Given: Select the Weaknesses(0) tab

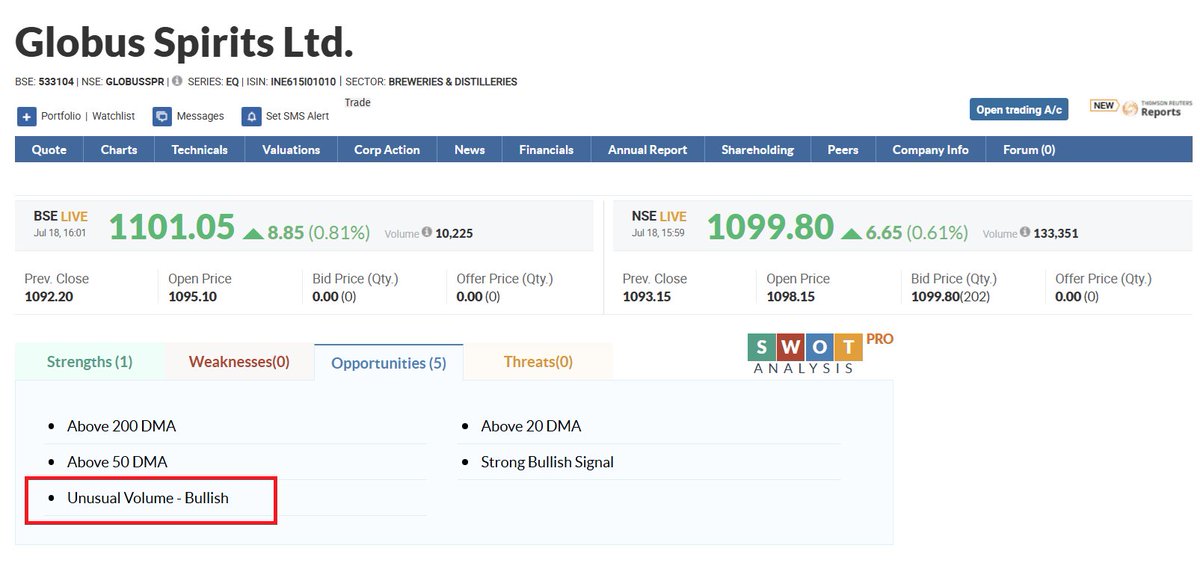Looking at the screenshot, I should [239, 362].
